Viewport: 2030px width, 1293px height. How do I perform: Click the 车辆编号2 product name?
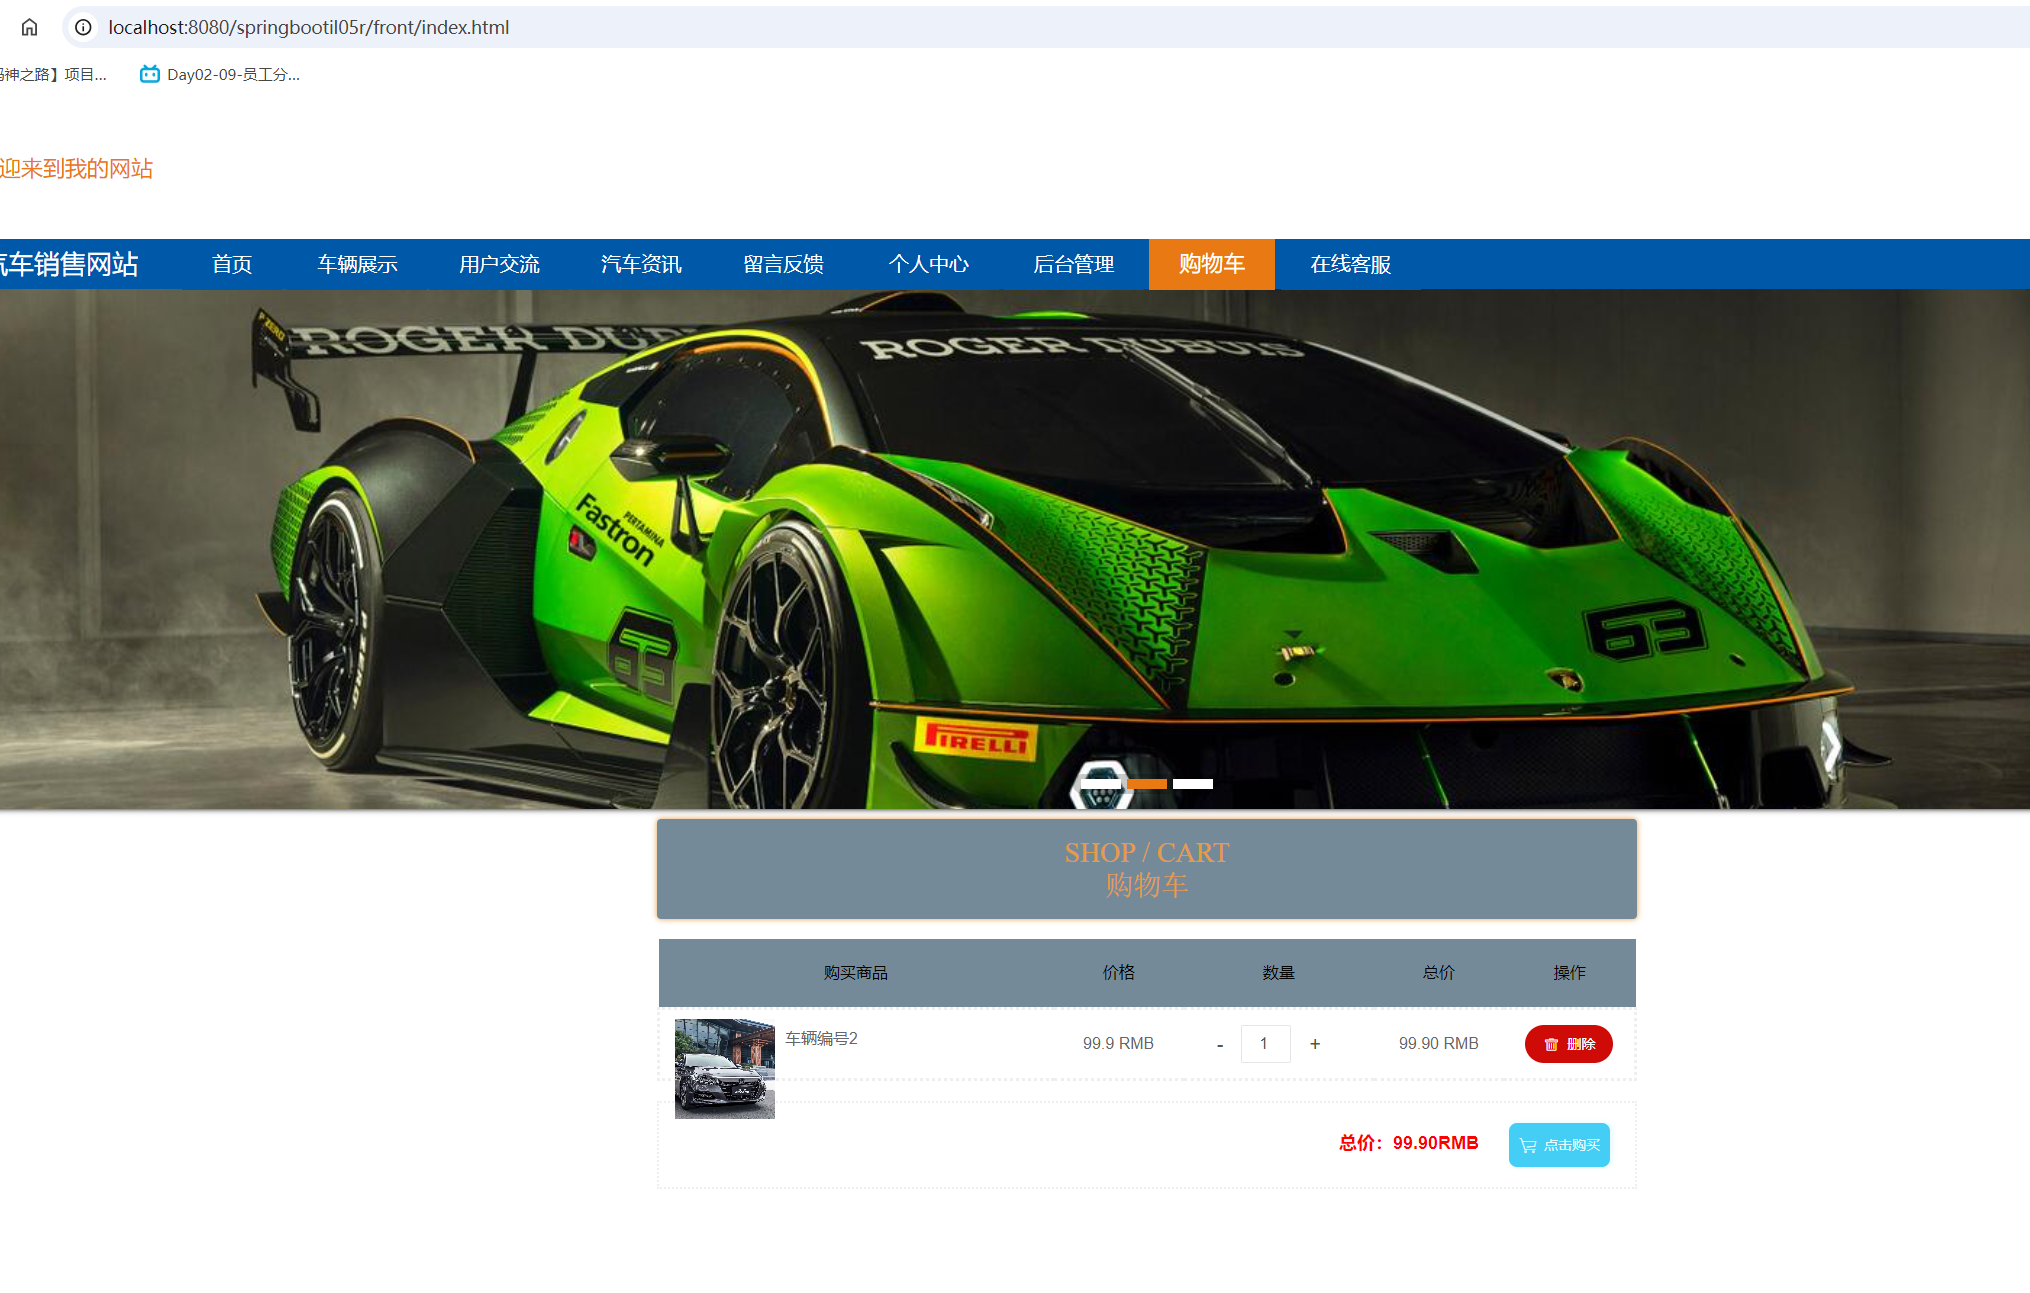point(821,1038)
